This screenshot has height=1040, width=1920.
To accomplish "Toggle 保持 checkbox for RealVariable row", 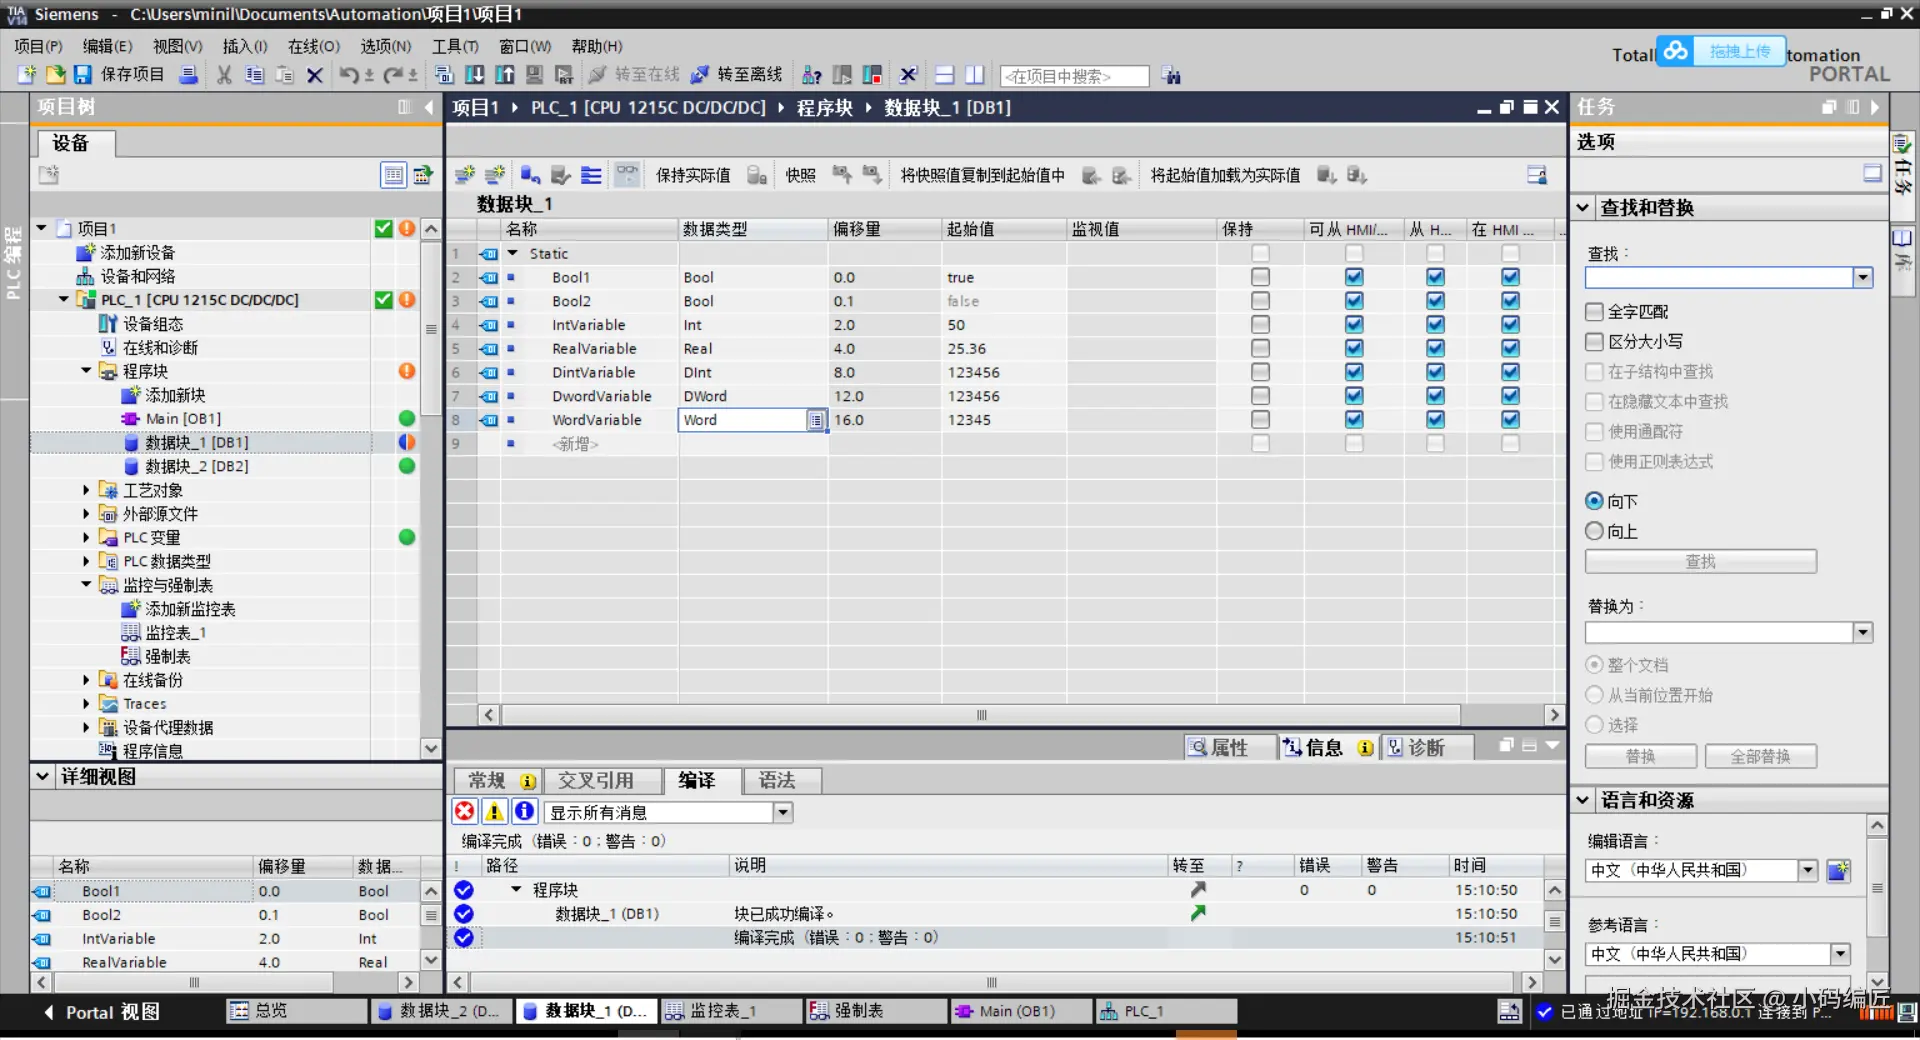I will 1260,348.
